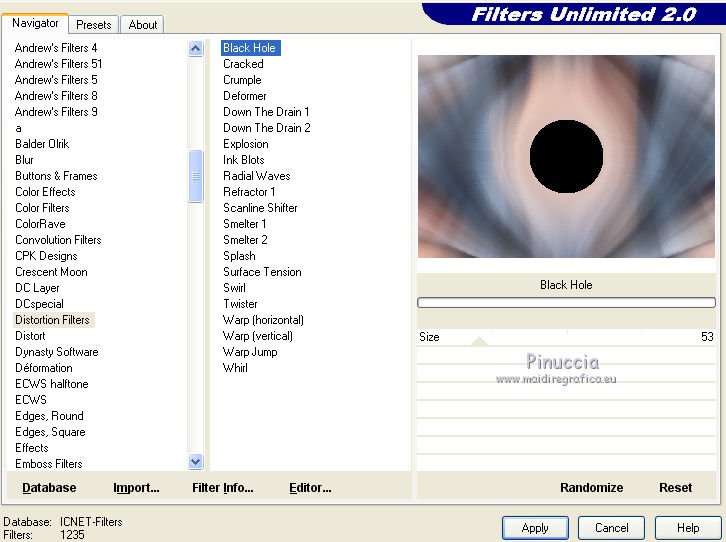Select the Balder Olrik category
Image resolution: width=726 pixels, height=542 pixels.
[x=42, y=144]
